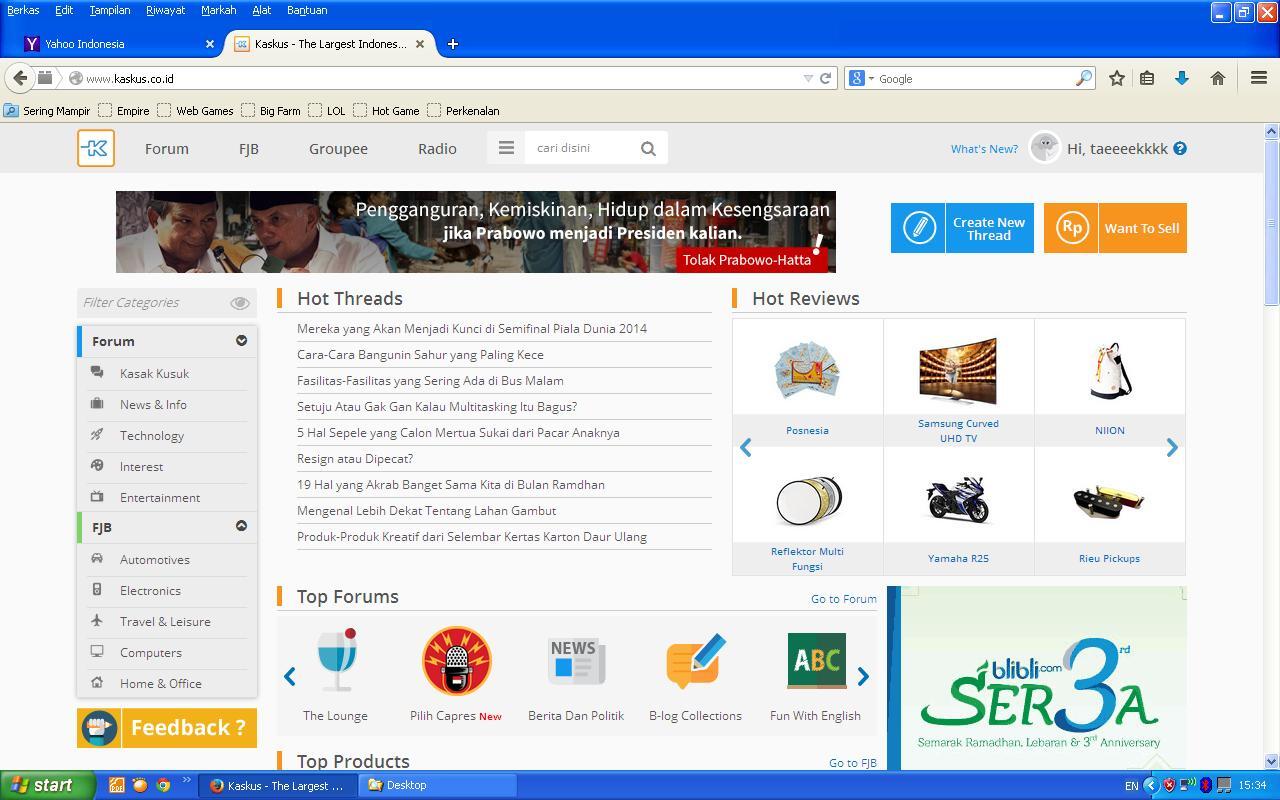Open the Tampilan menu
The width and height of the screenshot is (1280, 800).
(110, 10)
